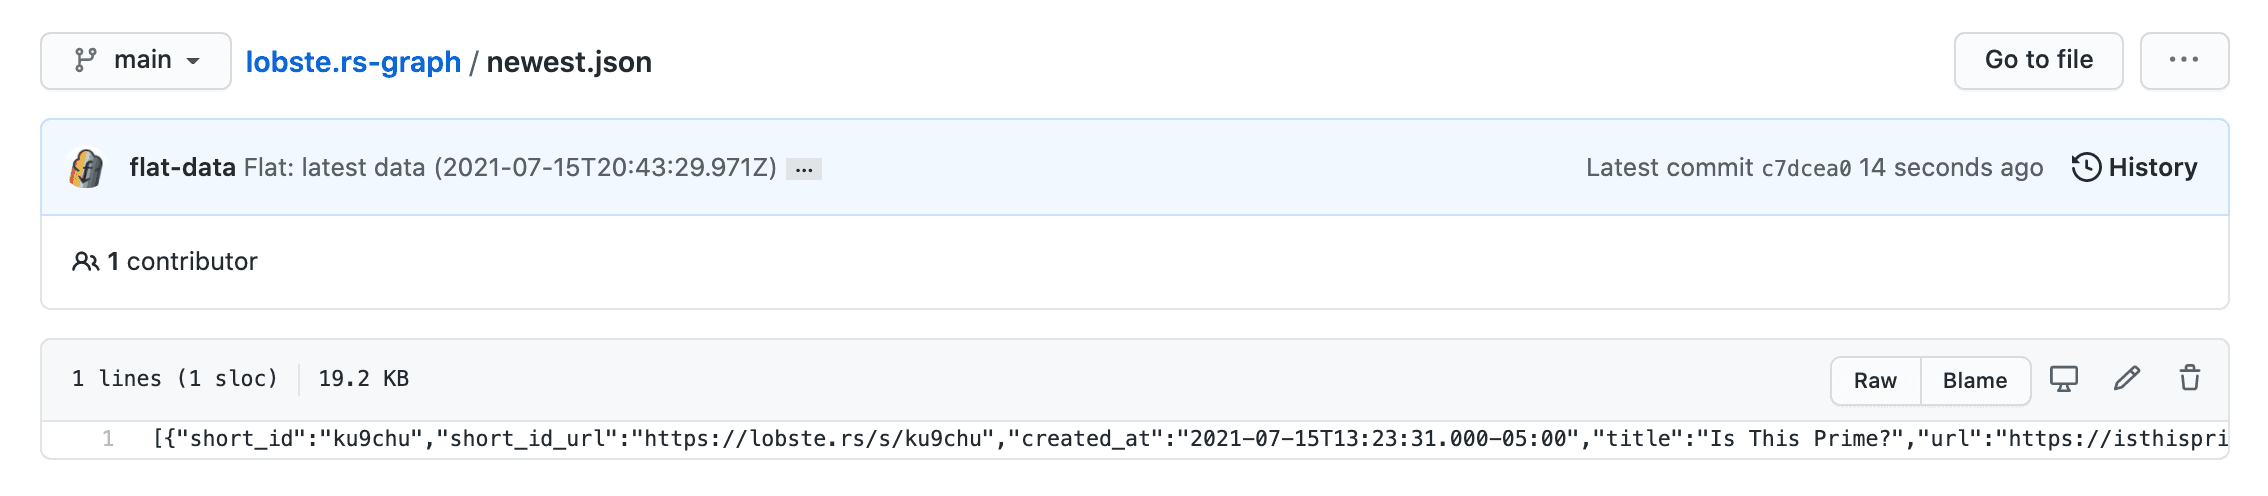The image size is (2268, 496).
Task: Open the lobste.rs-graph repository link
Action: [353, 62]
